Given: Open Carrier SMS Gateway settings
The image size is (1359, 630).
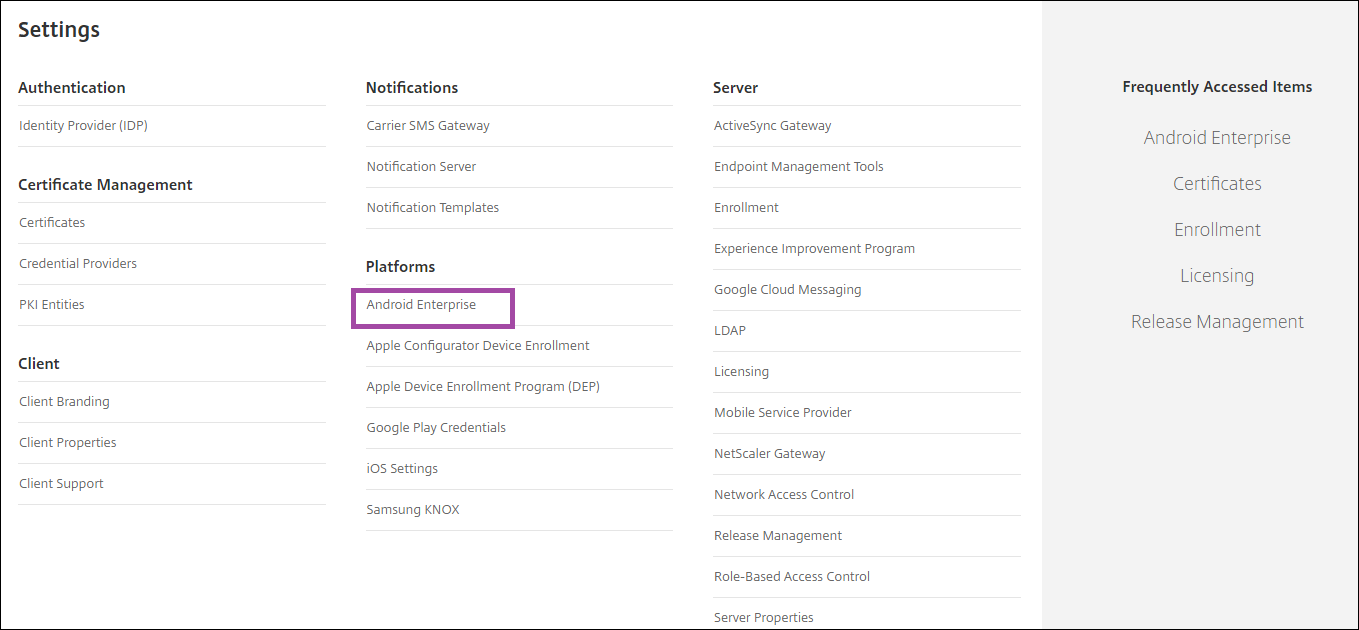Looking at the screenshot, I should [x=428, y=126].
